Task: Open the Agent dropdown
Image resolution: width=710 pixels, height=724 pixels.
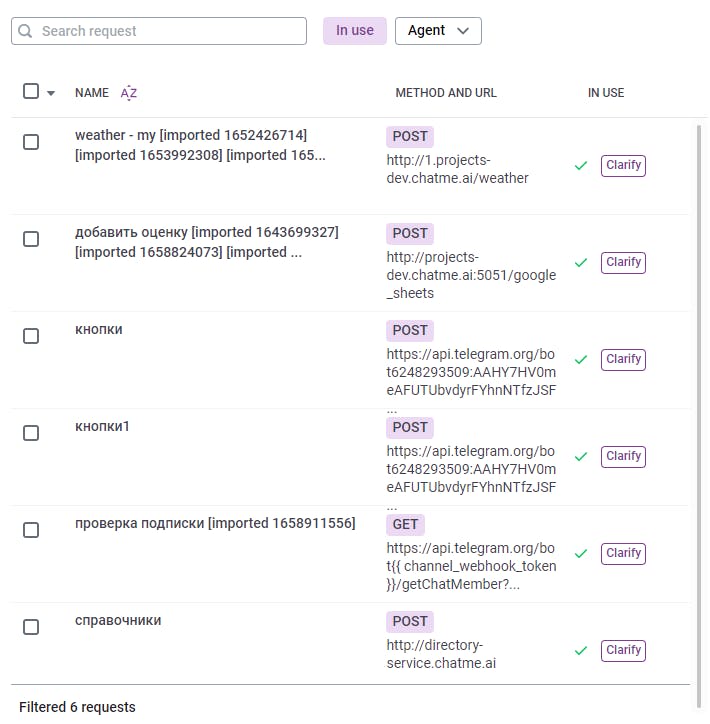Action: (438, 31)
